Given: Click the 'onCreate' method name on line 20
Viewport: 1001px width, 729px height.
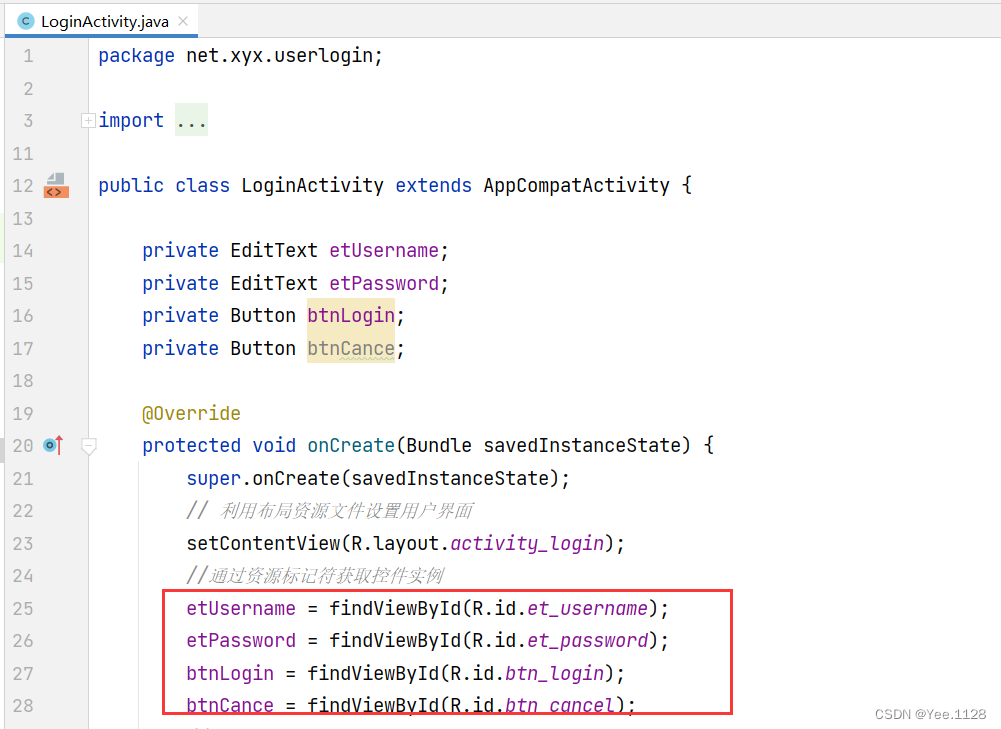Looking at the screenshot, I should [x=351, y=445].
